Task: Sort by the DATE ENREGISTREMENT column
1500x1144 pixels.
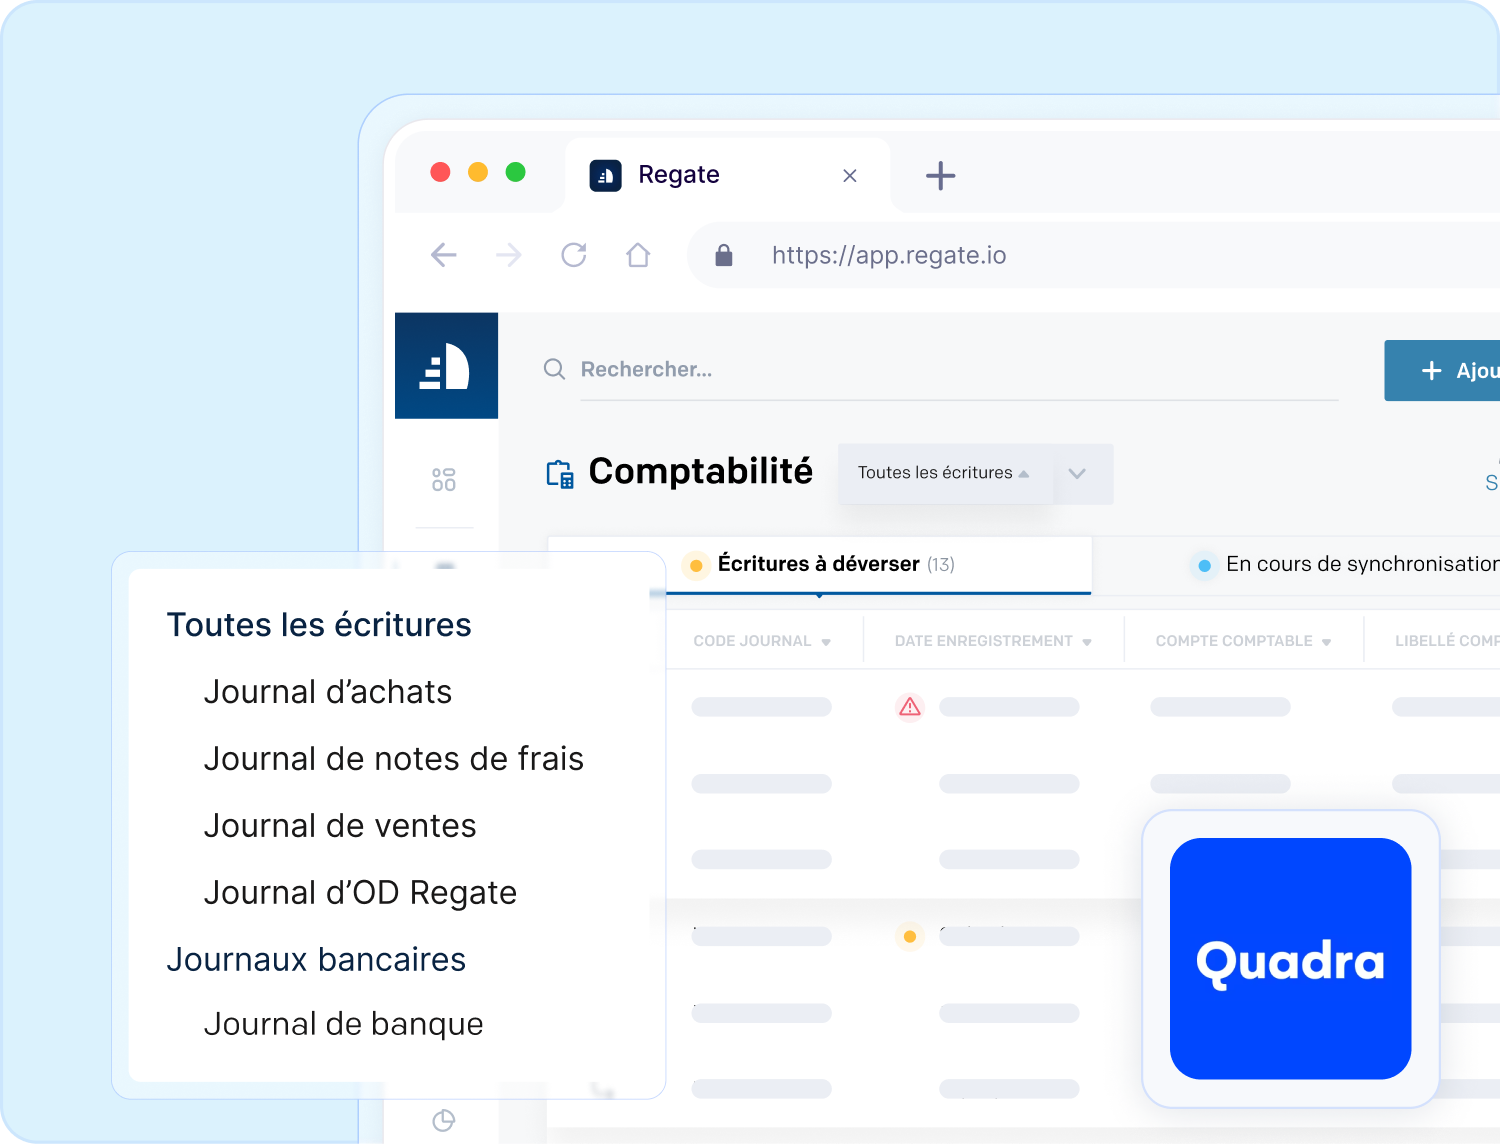Action: [x=993, y=641]
